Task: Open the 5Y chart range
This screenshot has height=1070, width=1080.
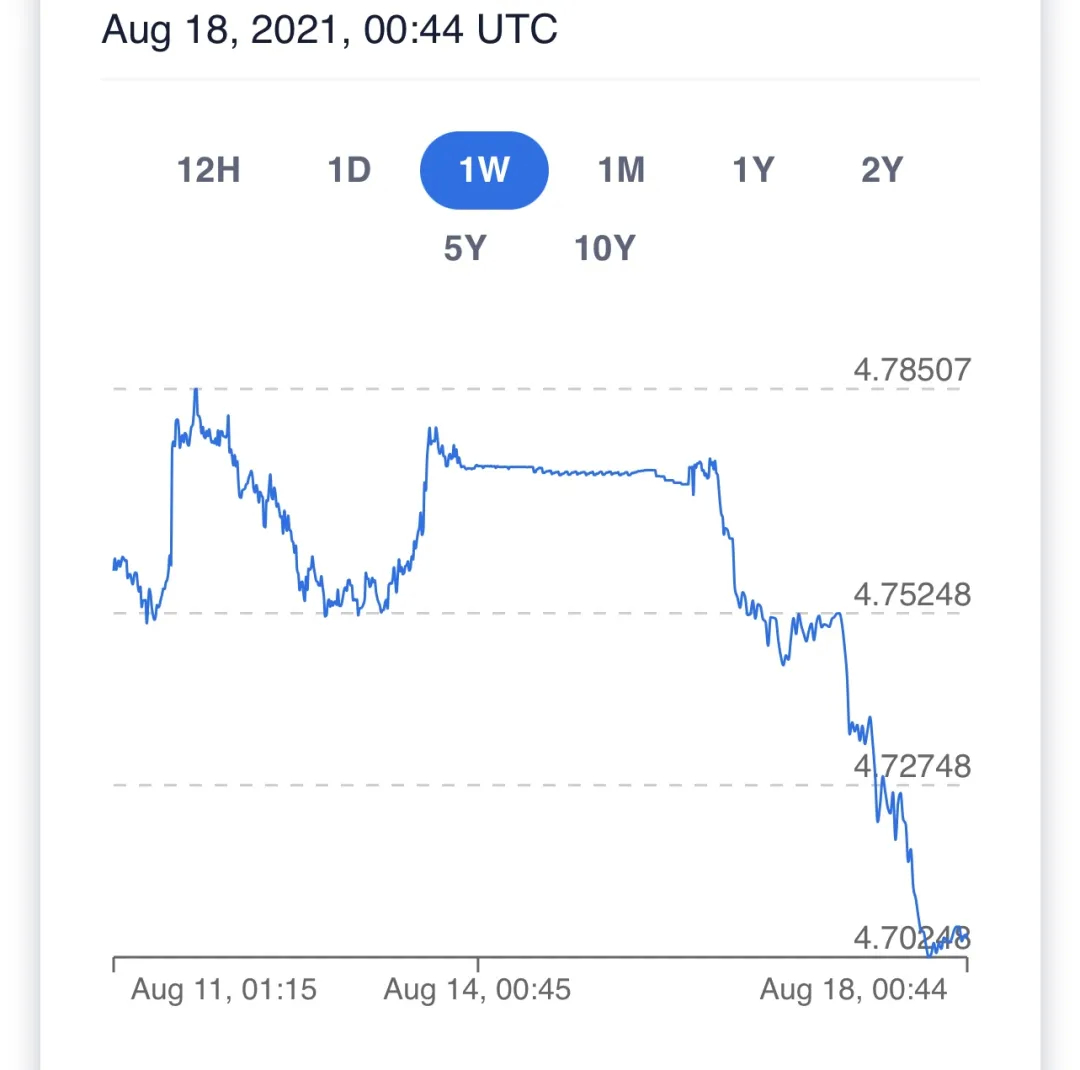Action: pyautogui.click(x=465, y=248)
